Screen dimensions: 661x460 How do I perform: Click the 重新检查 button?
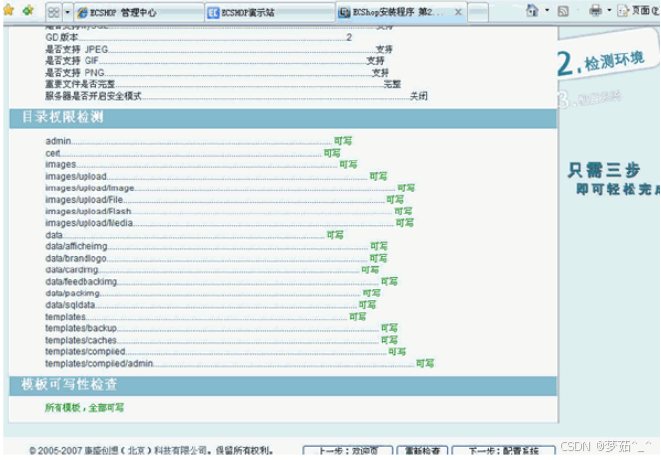coord(422,451)
